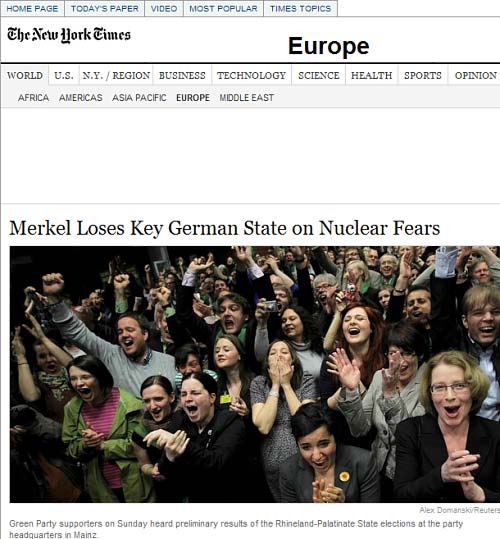Open MOST POPULAR tab

(223, 9)
